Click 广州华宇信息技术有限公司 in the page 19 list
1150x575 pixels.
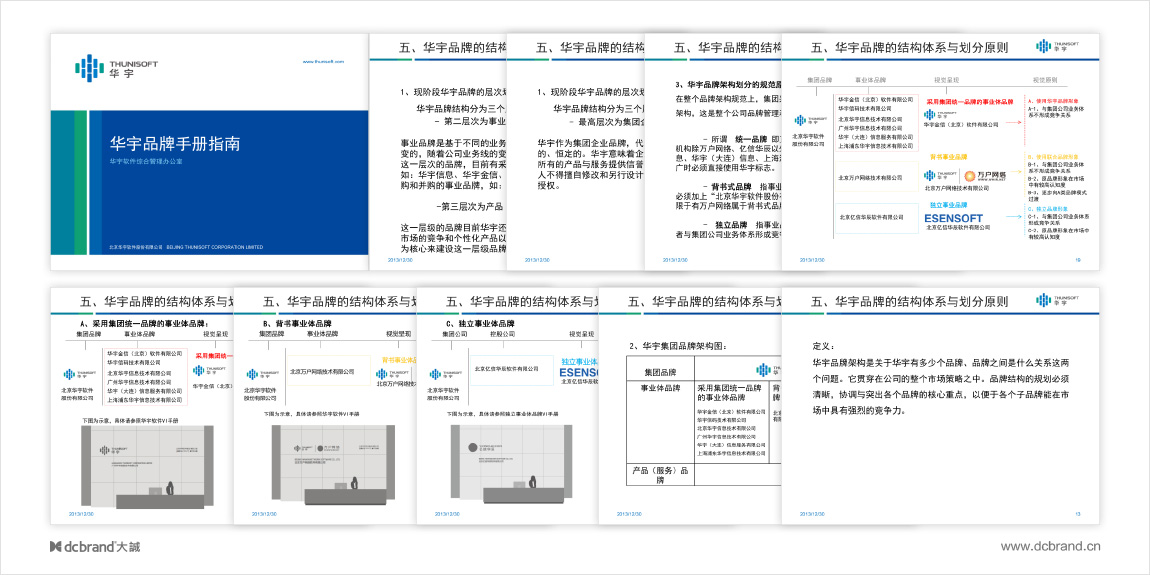pyautogui.click(x=871, y=127)
